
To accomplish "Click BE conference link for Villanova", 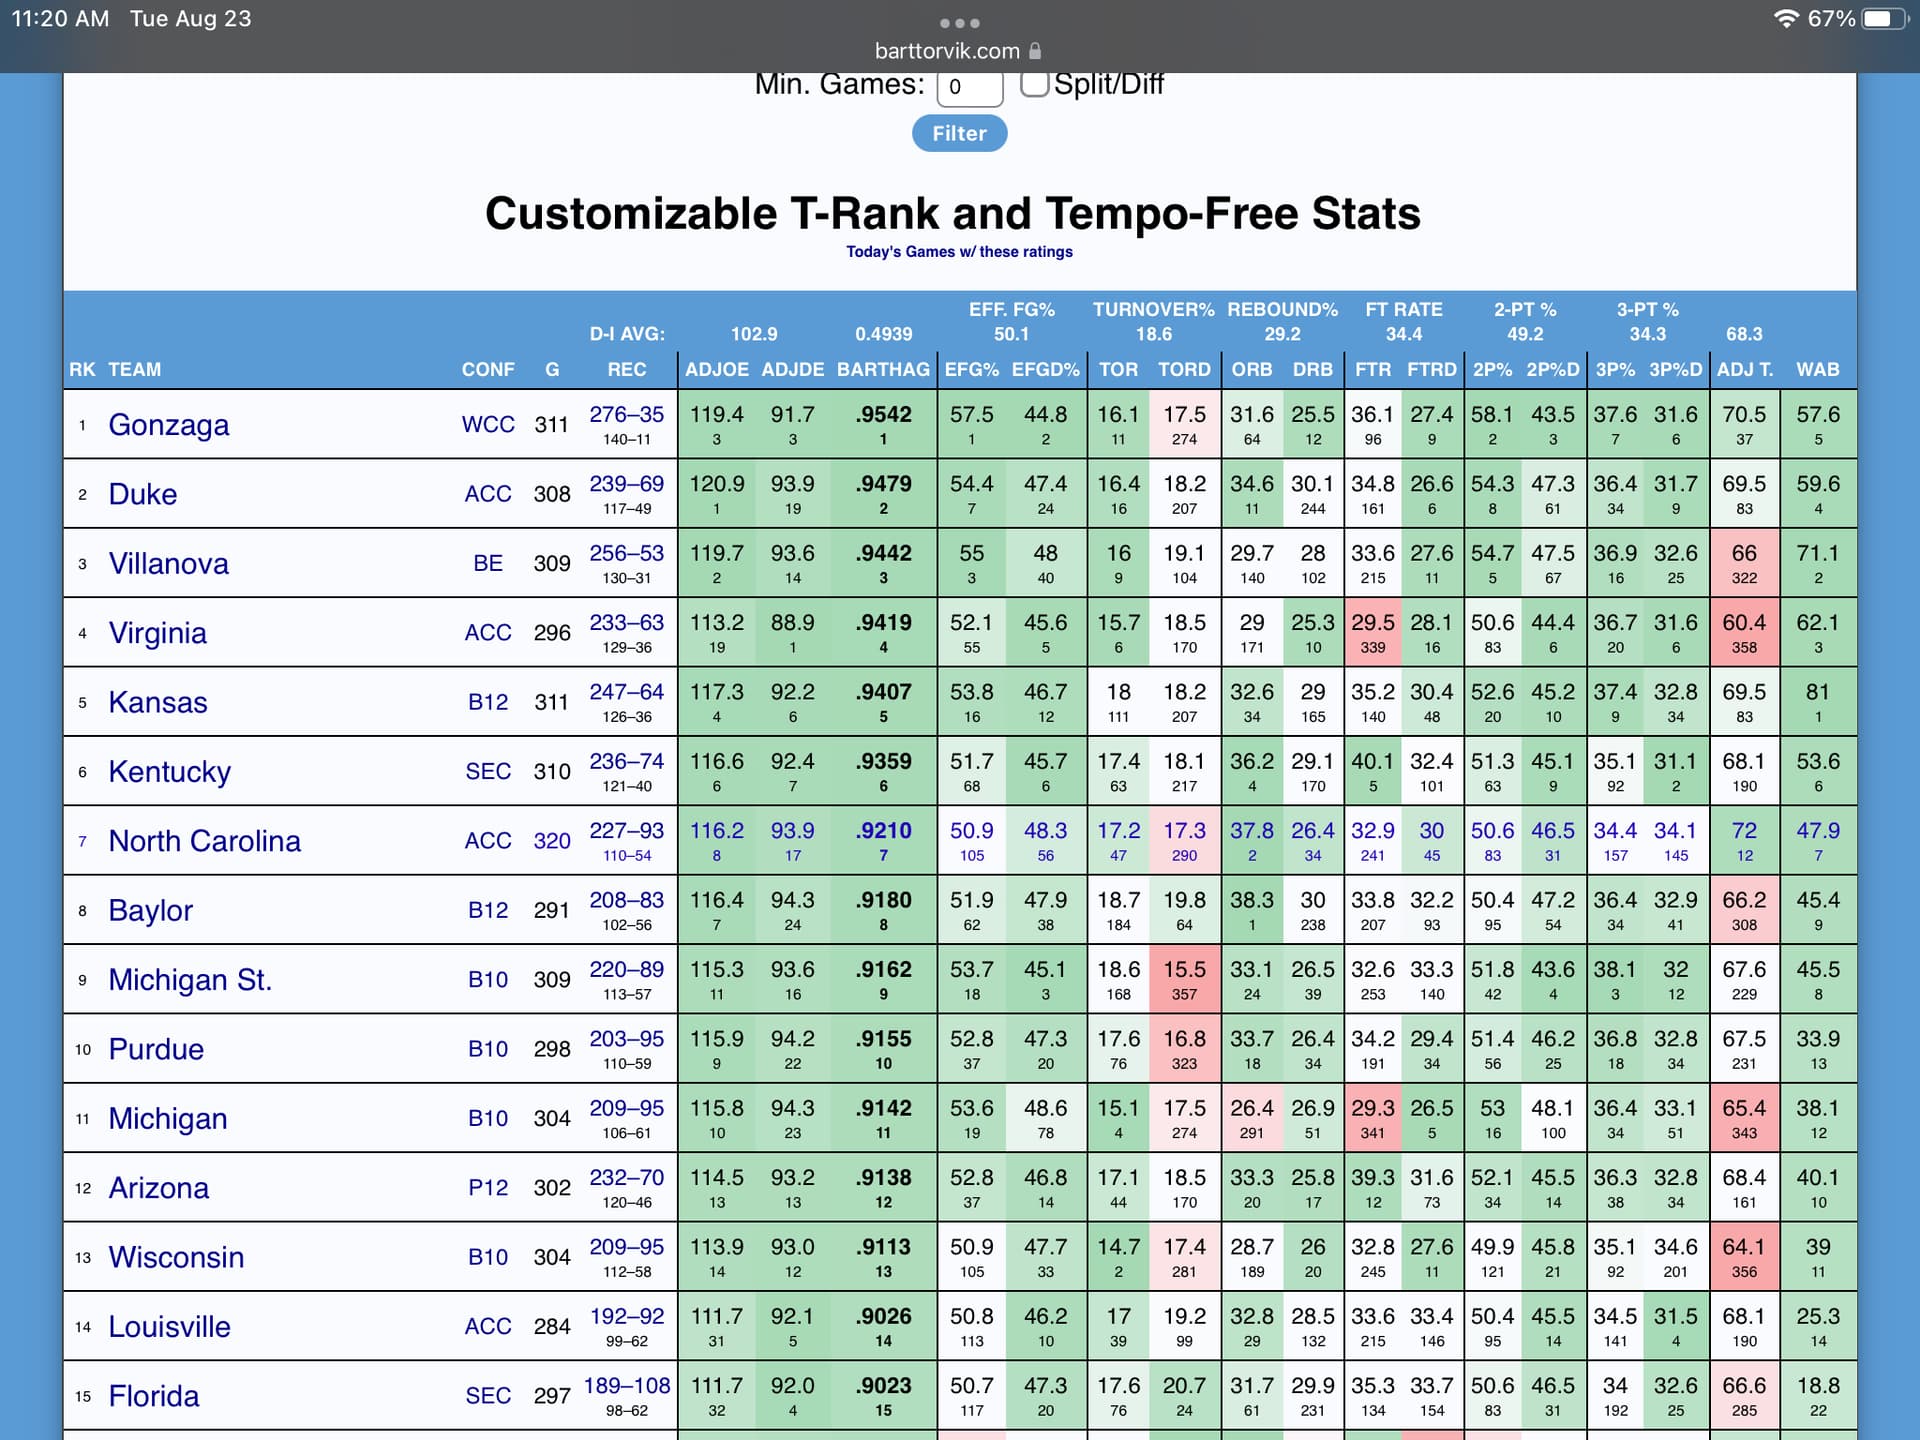I will (488, 564).
